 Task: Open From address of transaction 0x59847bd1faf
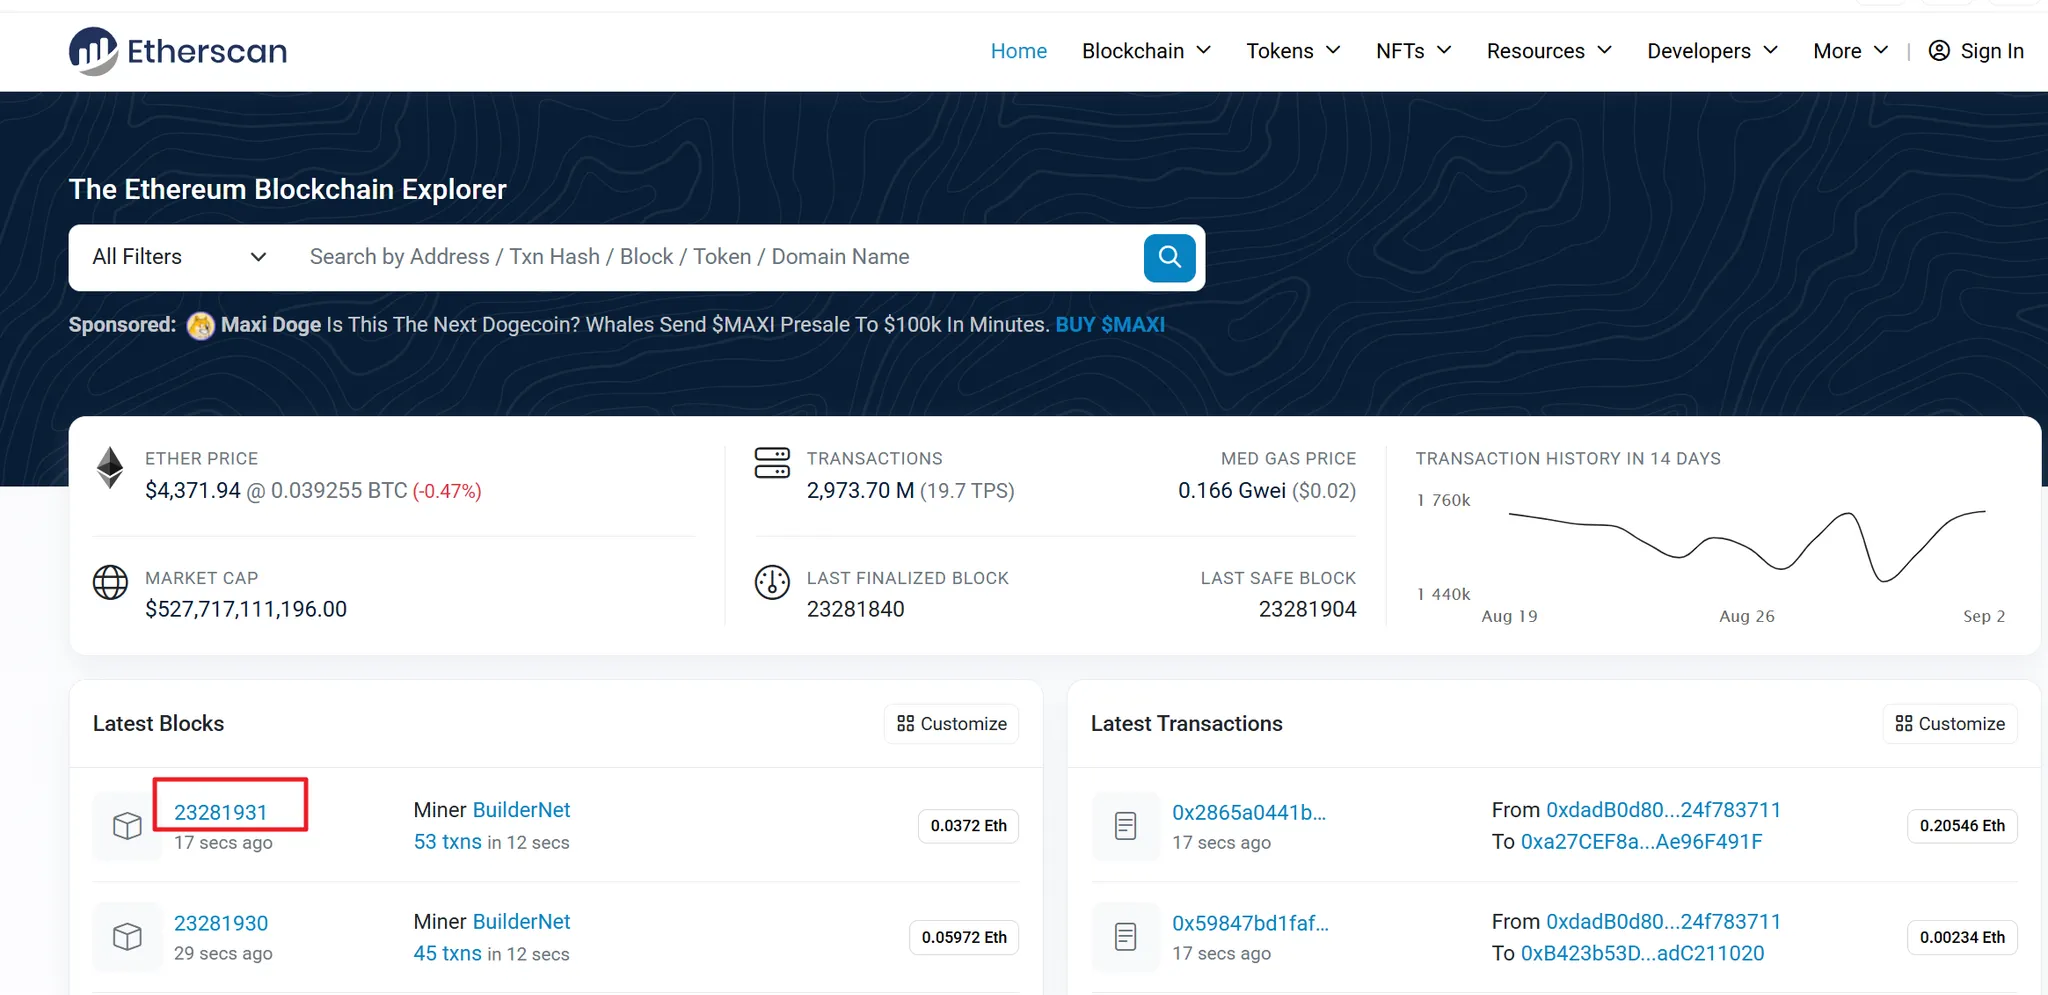[1664, 922]
